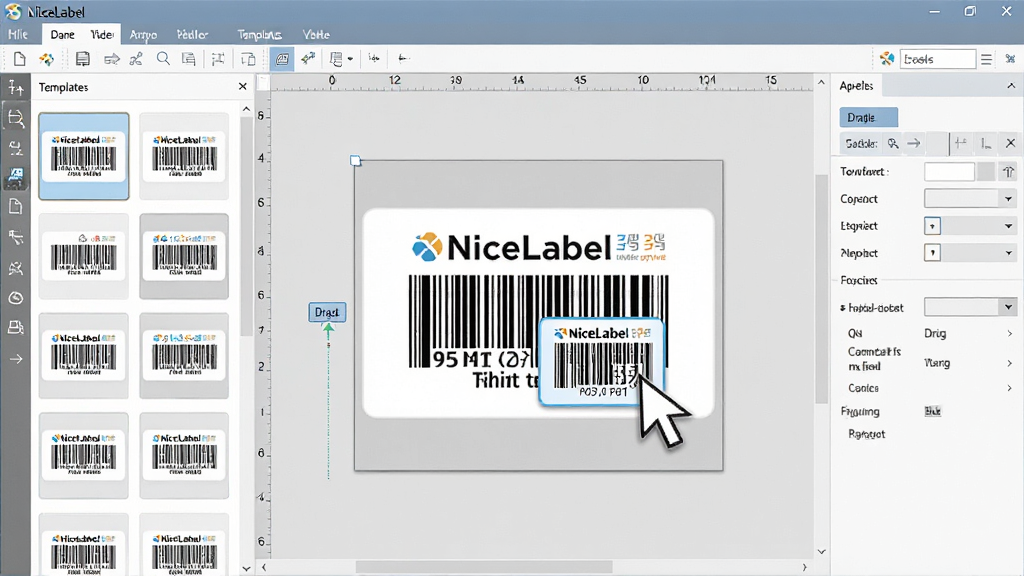Click the Eosls search field in the toolbar
Viewport: 1024px width, 576px height.
coord(938,59)
